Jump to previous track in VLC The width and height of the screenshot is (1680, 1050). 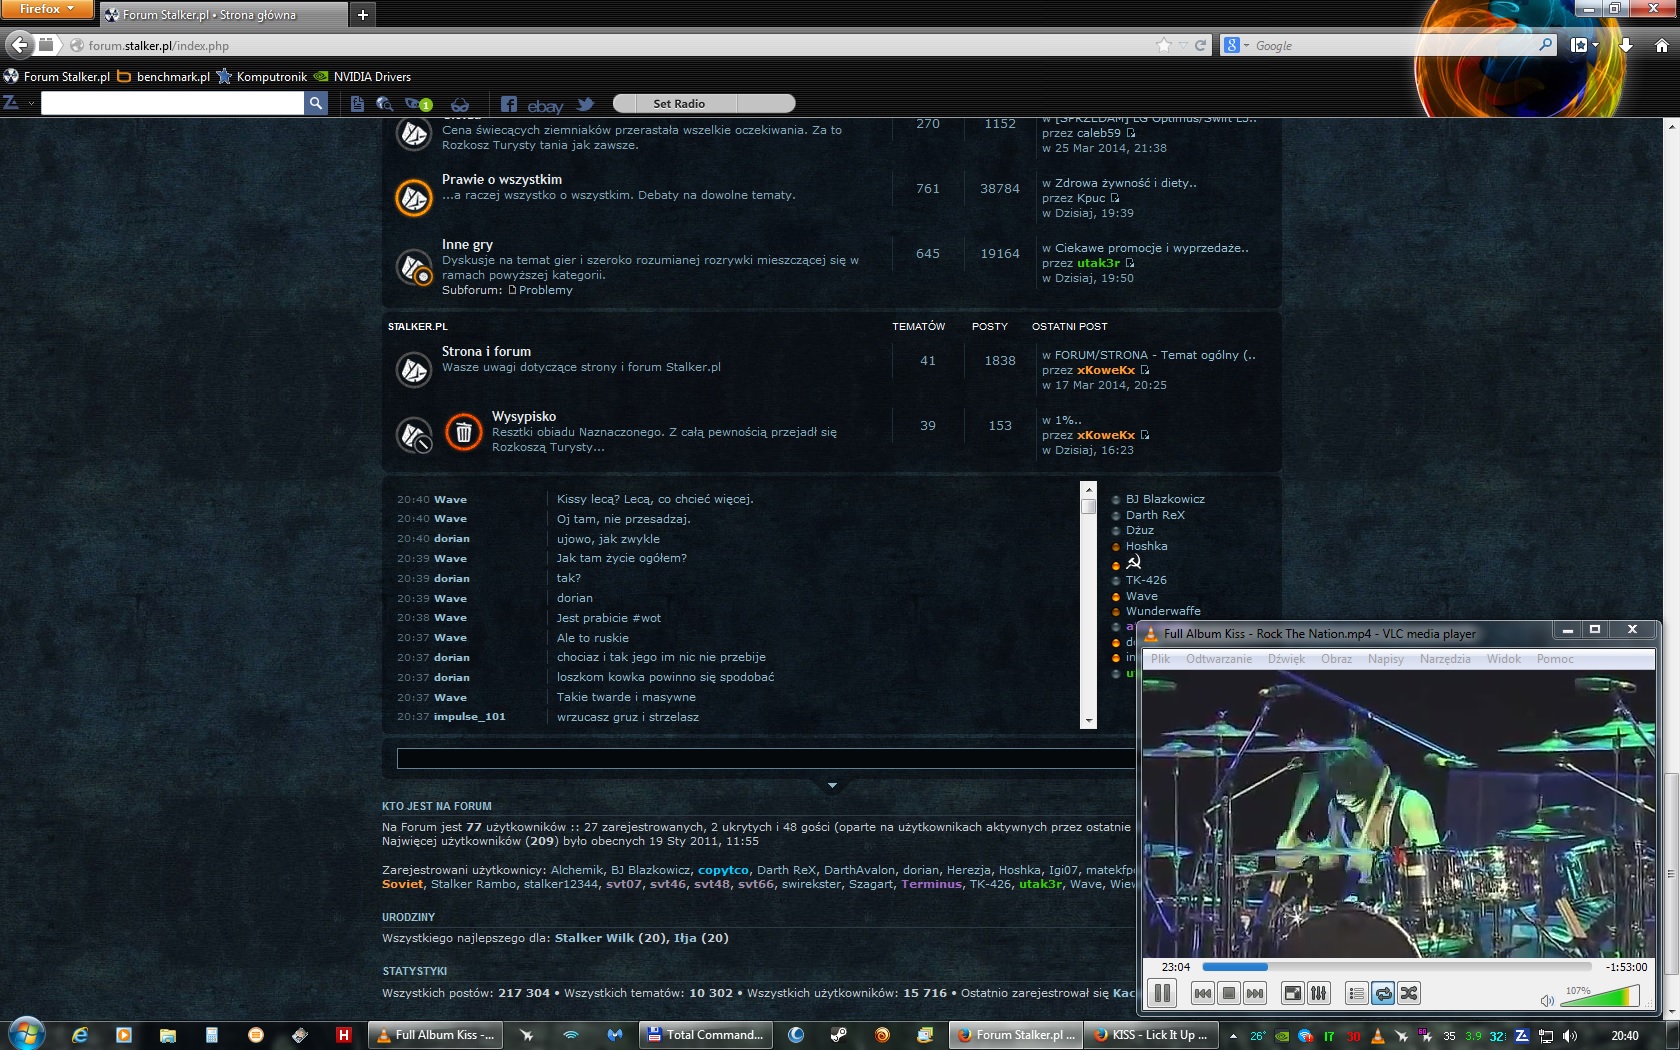pos(1203,993)
